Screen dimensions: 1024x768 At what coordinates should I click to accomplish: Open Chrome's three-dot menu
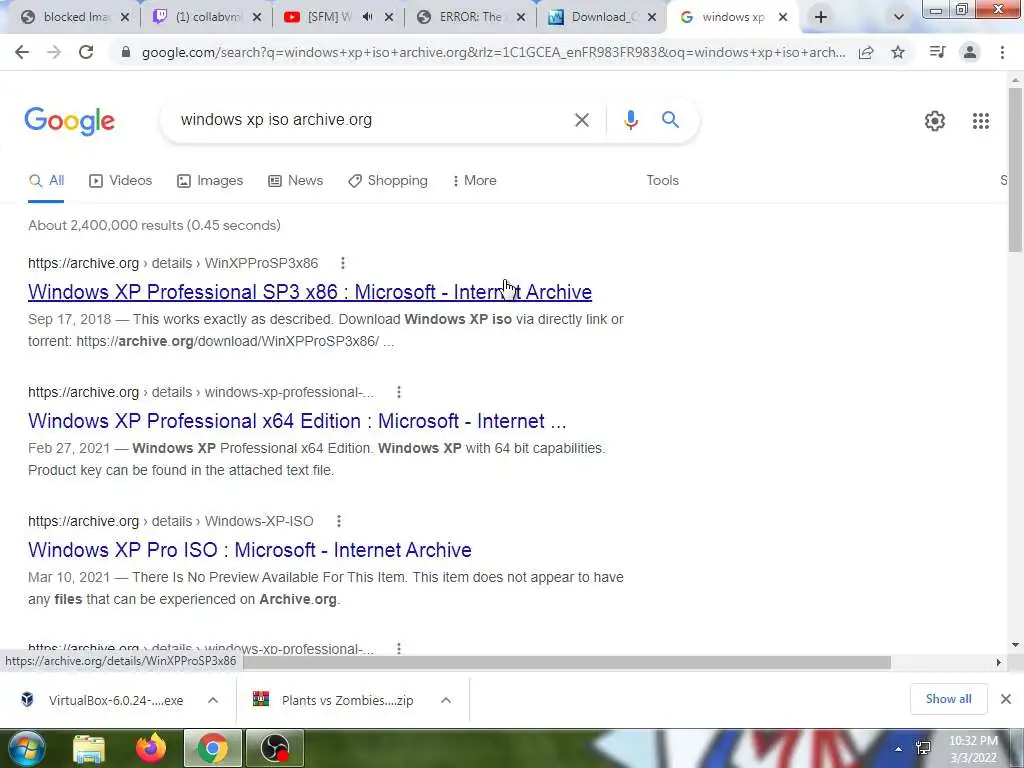coord(1002,52)
